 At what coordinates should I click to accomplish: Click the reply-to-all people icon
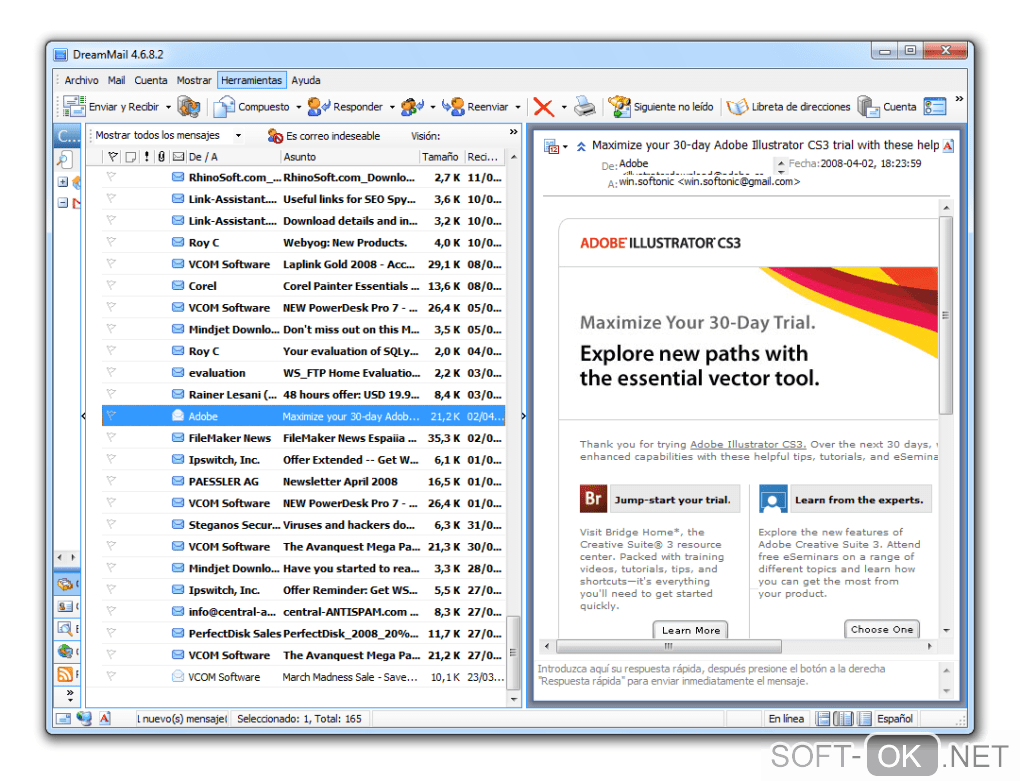(x=412, y=107)
